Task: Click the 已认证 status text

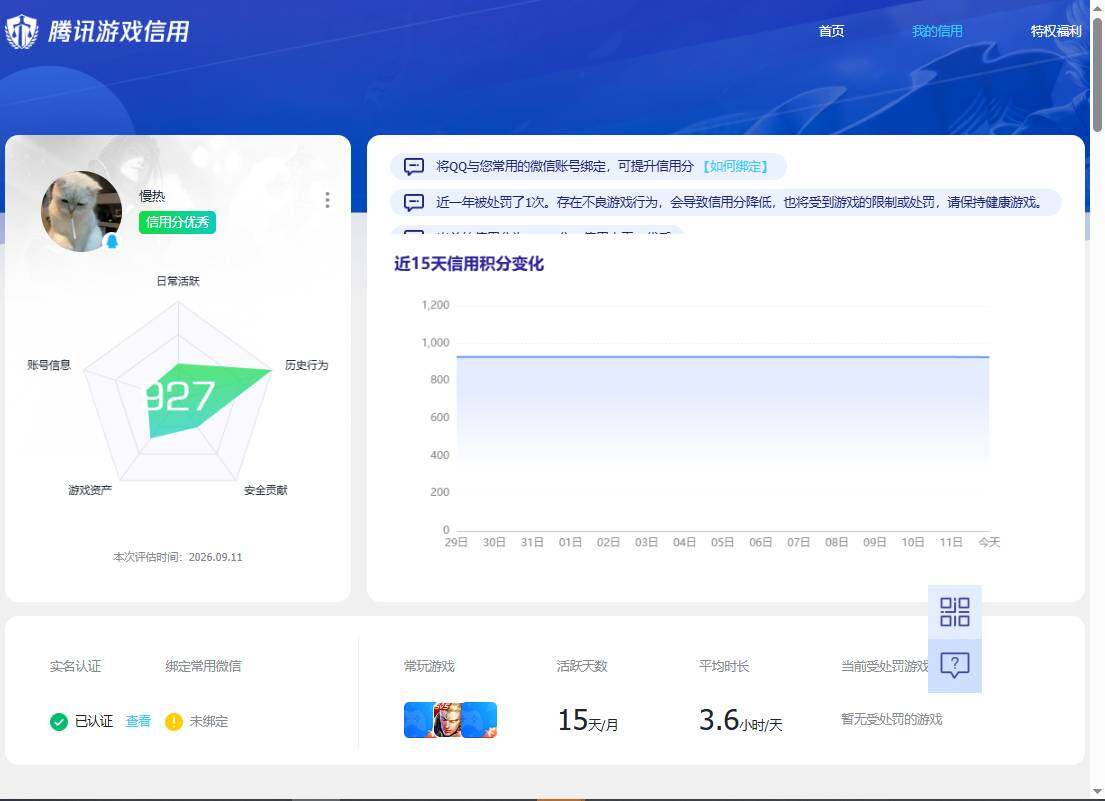Action: point(94,721)
